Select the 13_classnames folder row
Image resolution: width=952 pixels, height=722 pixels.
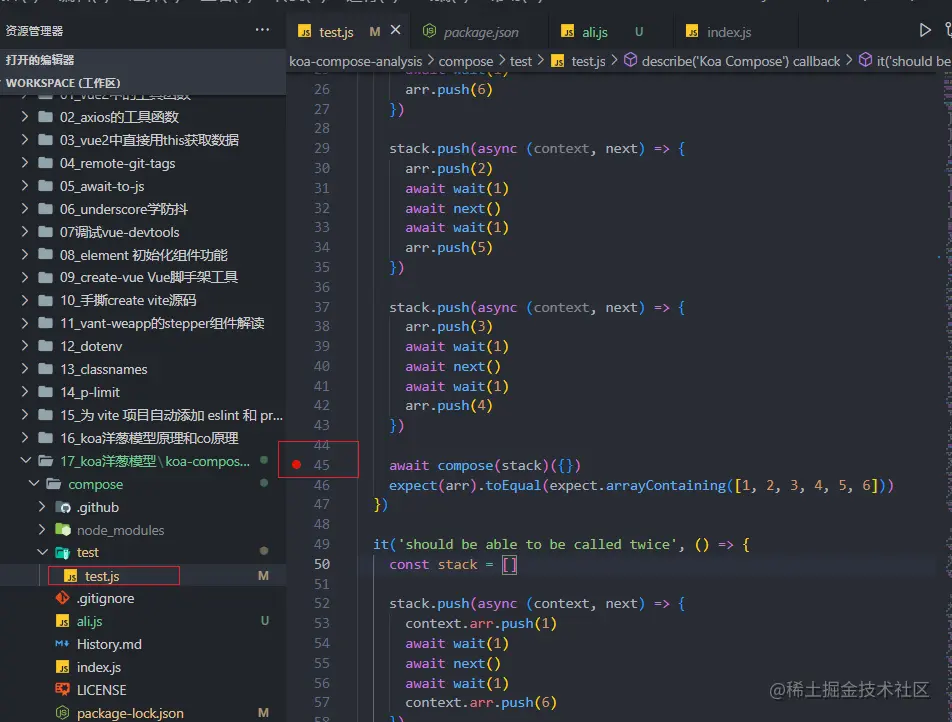(143, 369)
